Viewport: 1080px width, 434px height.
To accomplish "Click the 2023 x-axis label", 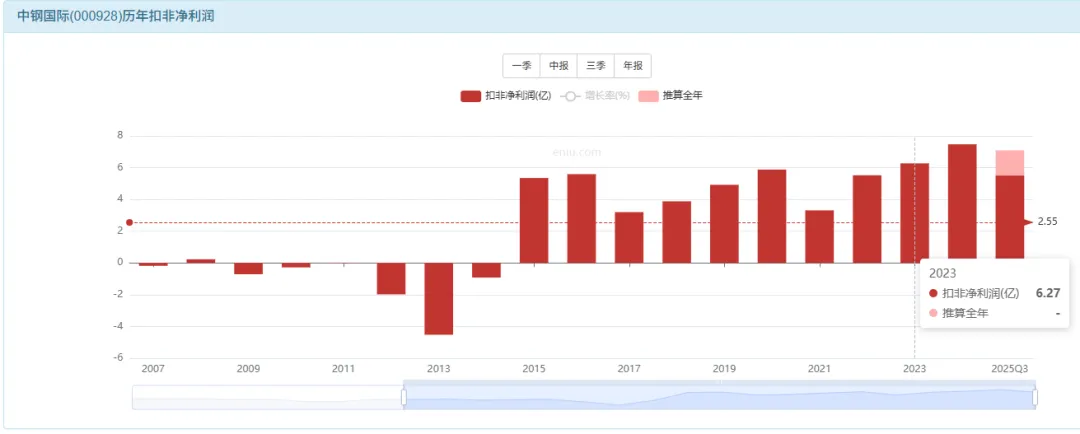I will pos(914,369).
